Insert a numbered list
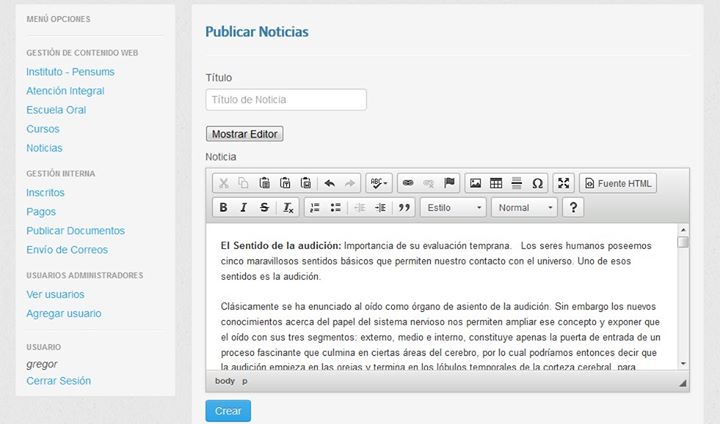 (x=315, y=208)
